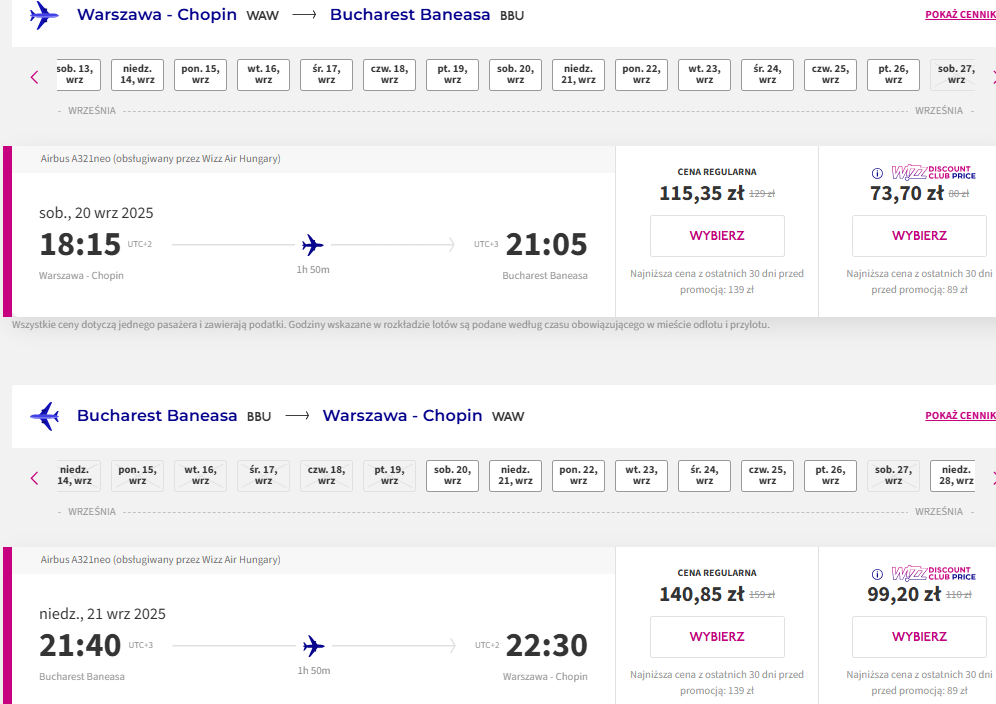Click Wizz Discount Club Price logo on return flight

(x=933, y=574)
